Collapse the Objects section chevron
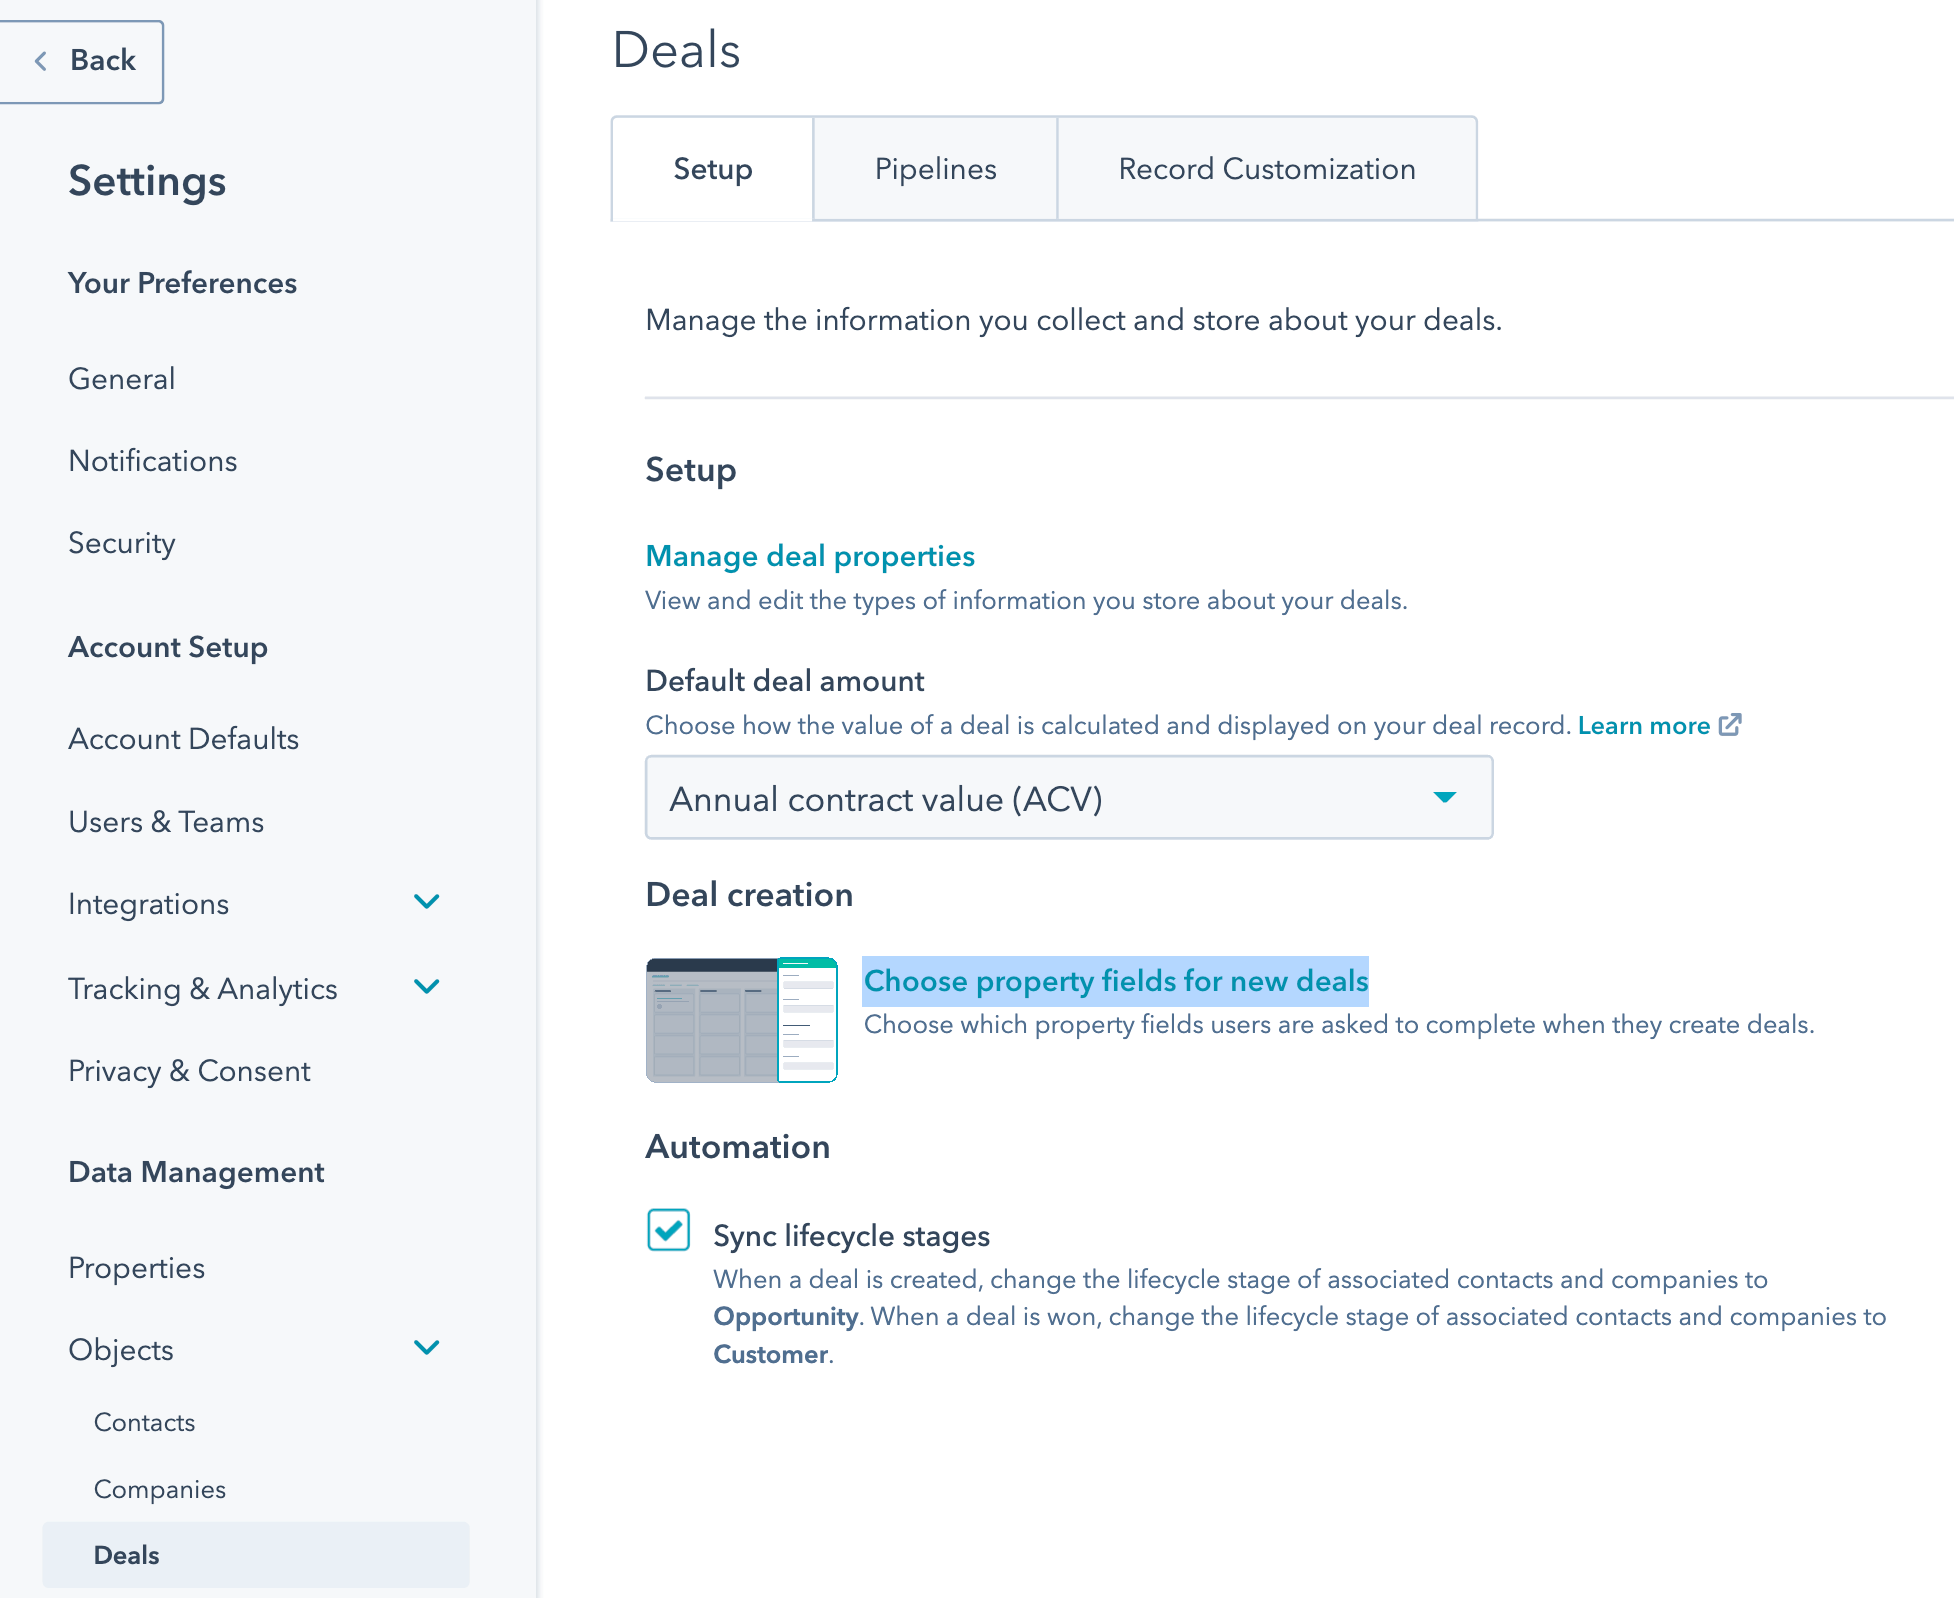The height and width of the screenshot is (1598, 1954). tap(427, 1348)
